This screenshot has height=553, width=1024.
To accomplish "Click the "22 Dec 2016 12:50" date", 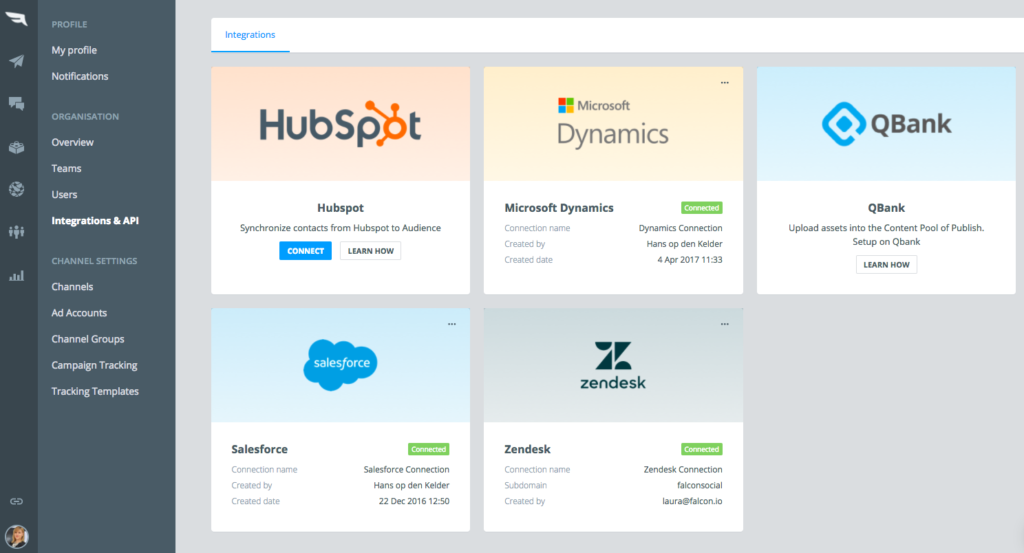I will (x=414, y=501).
